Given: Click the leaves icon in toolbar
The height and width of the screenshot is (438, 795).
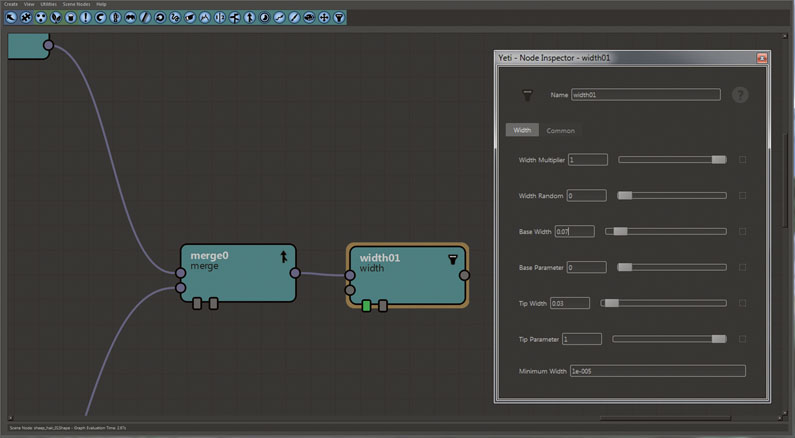Looking at the screenshot, I should (56, 18).
